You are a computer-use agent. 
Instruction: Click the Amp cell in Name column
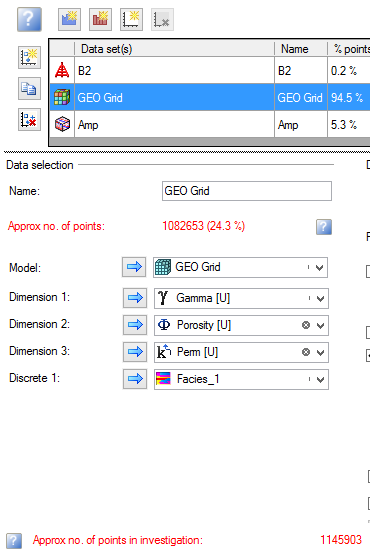tap(301, 124)
